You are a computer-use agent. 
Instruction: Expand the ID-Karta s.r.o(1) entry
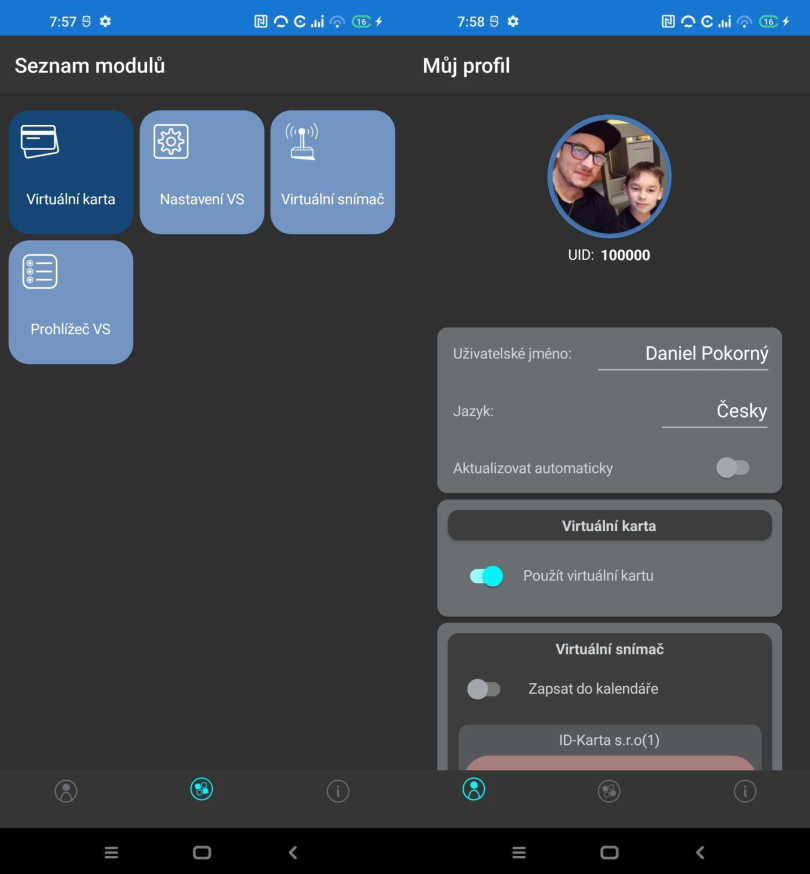point(609,741)
